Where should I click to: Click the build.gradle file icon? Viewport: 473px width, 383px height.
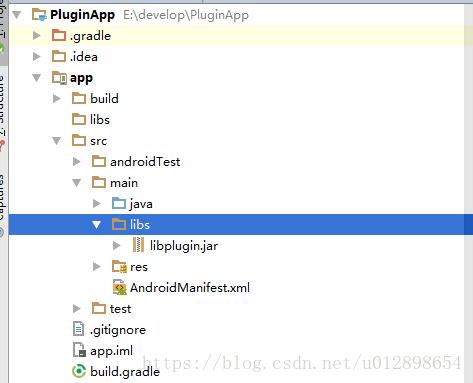(79, 371)
